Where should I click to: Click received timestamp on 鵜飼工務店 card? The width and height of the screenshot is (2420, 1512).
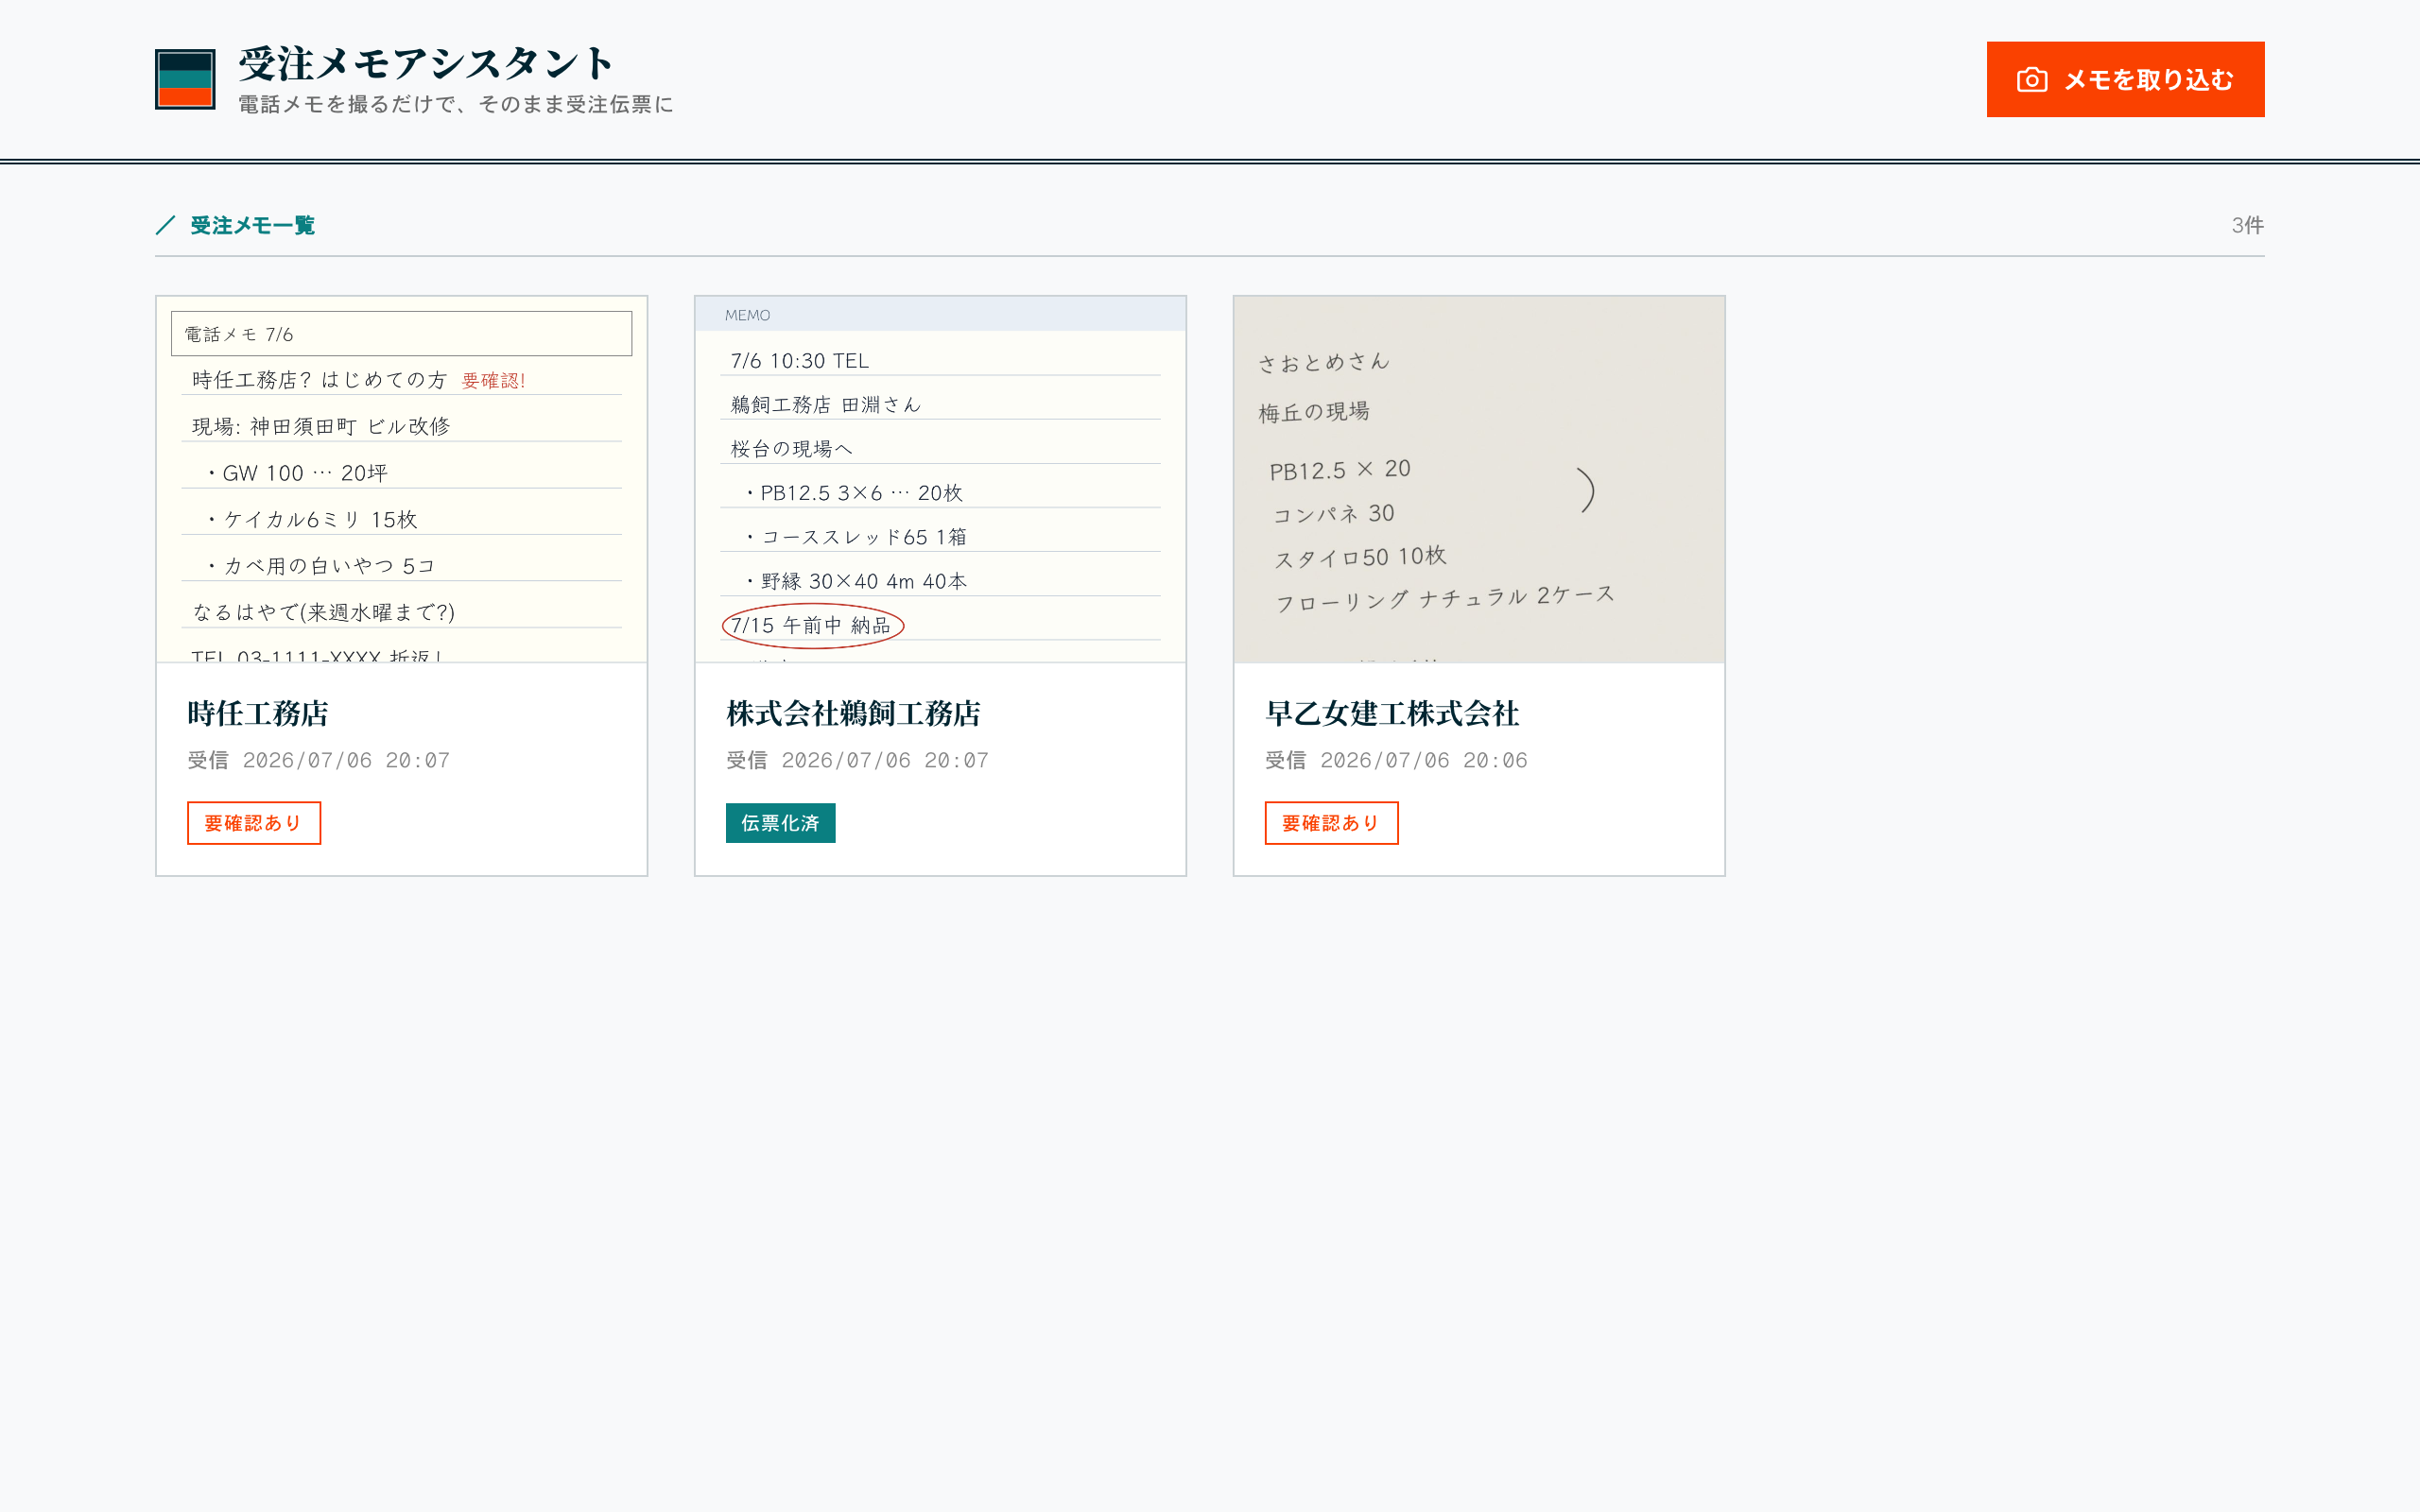coord(857,760)
